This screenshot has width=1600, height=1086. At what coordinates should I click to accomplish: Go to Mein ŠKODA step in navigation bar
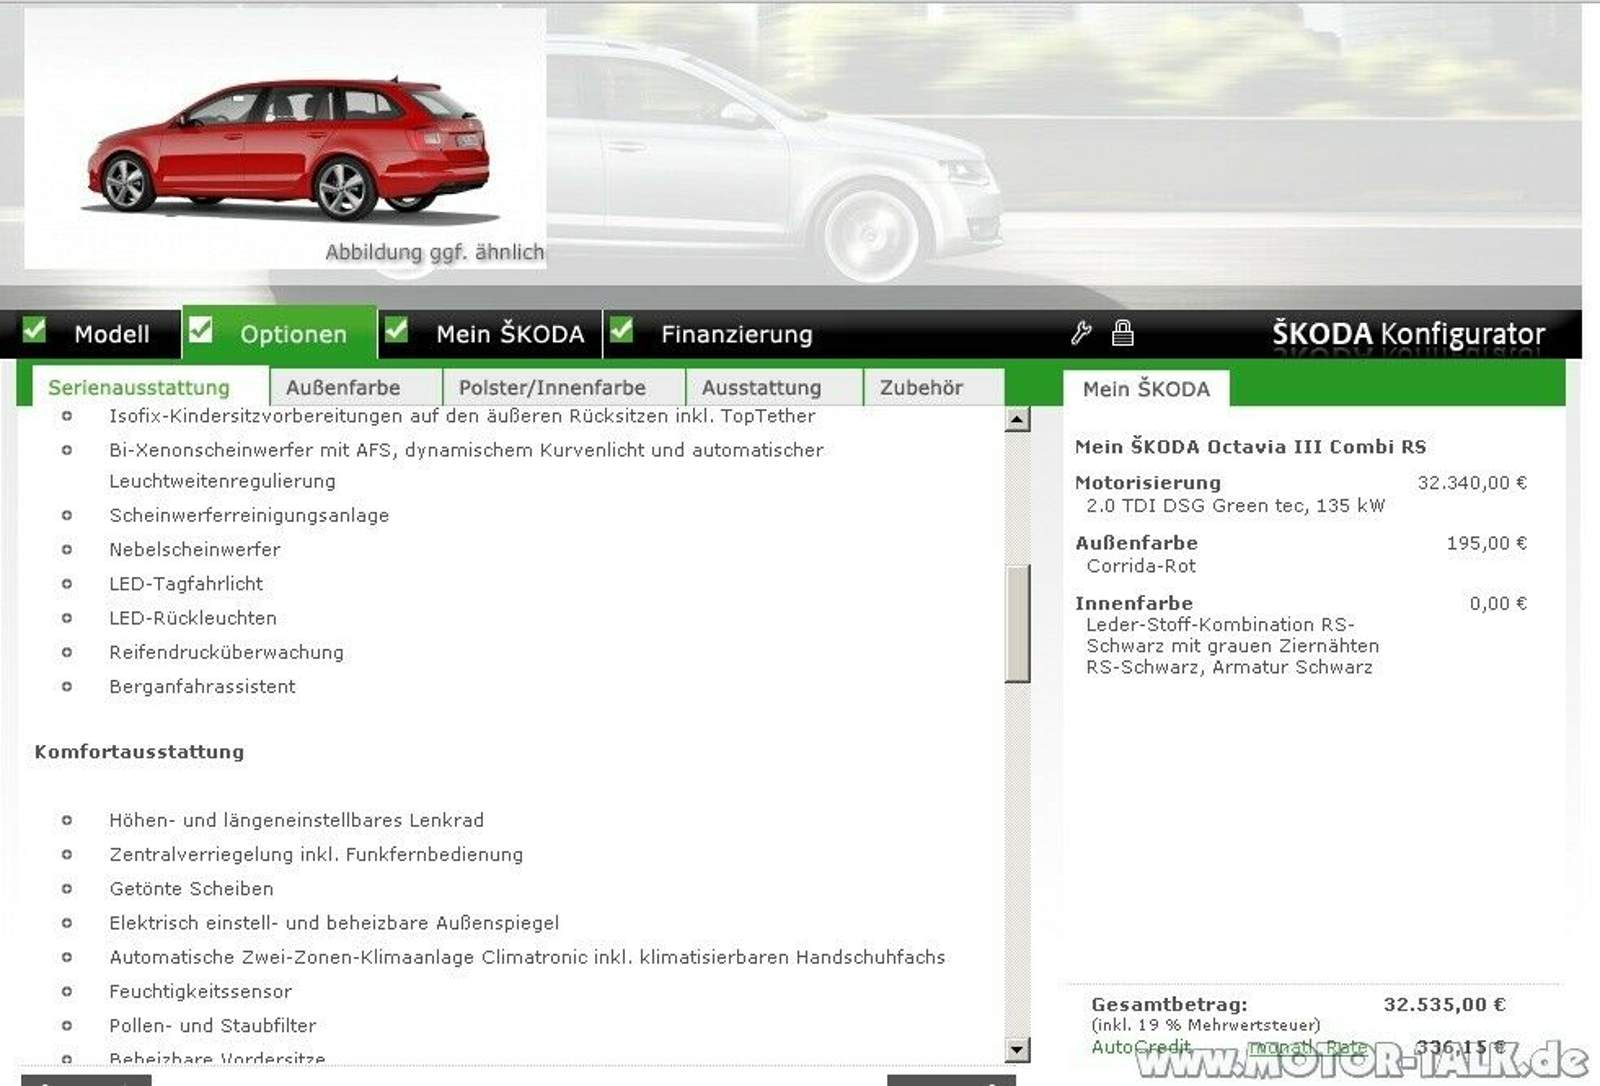tap(510, 334)
